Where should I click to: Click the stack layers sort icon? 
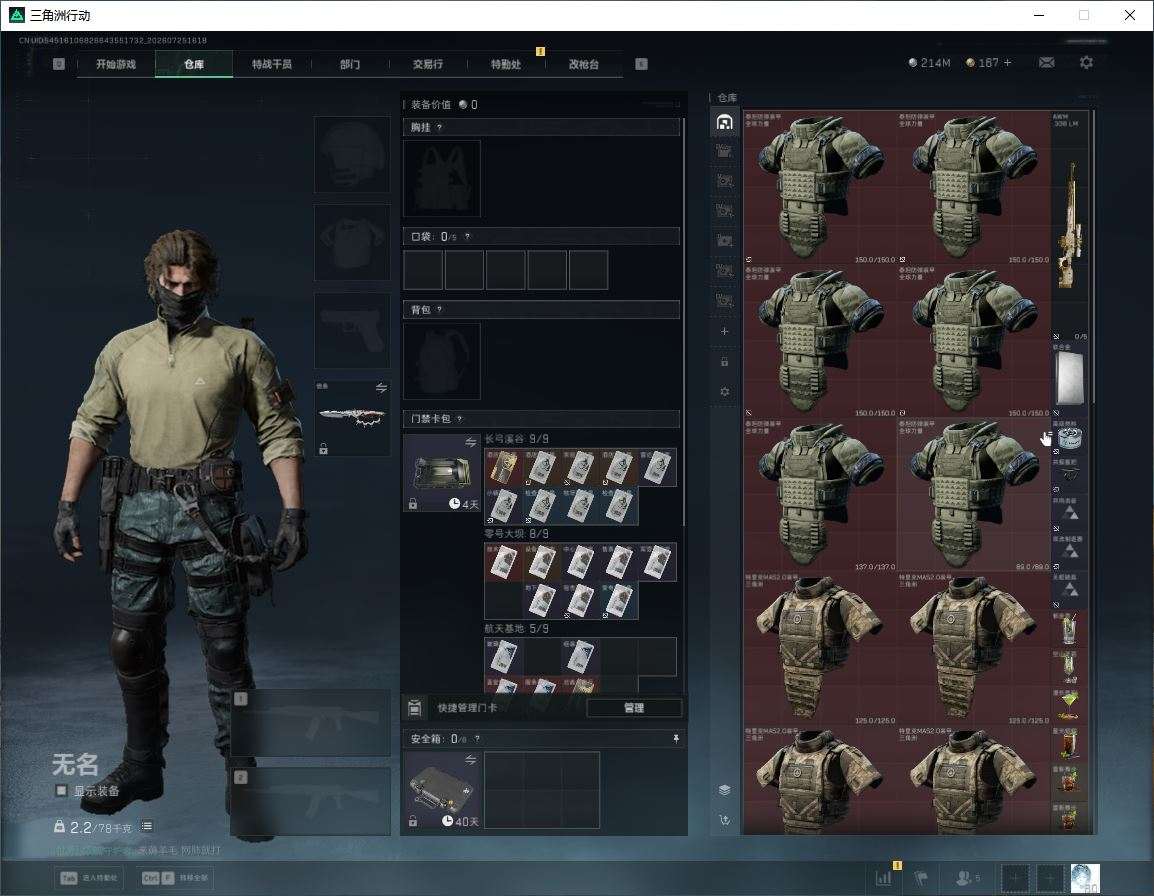pos(724,790)
